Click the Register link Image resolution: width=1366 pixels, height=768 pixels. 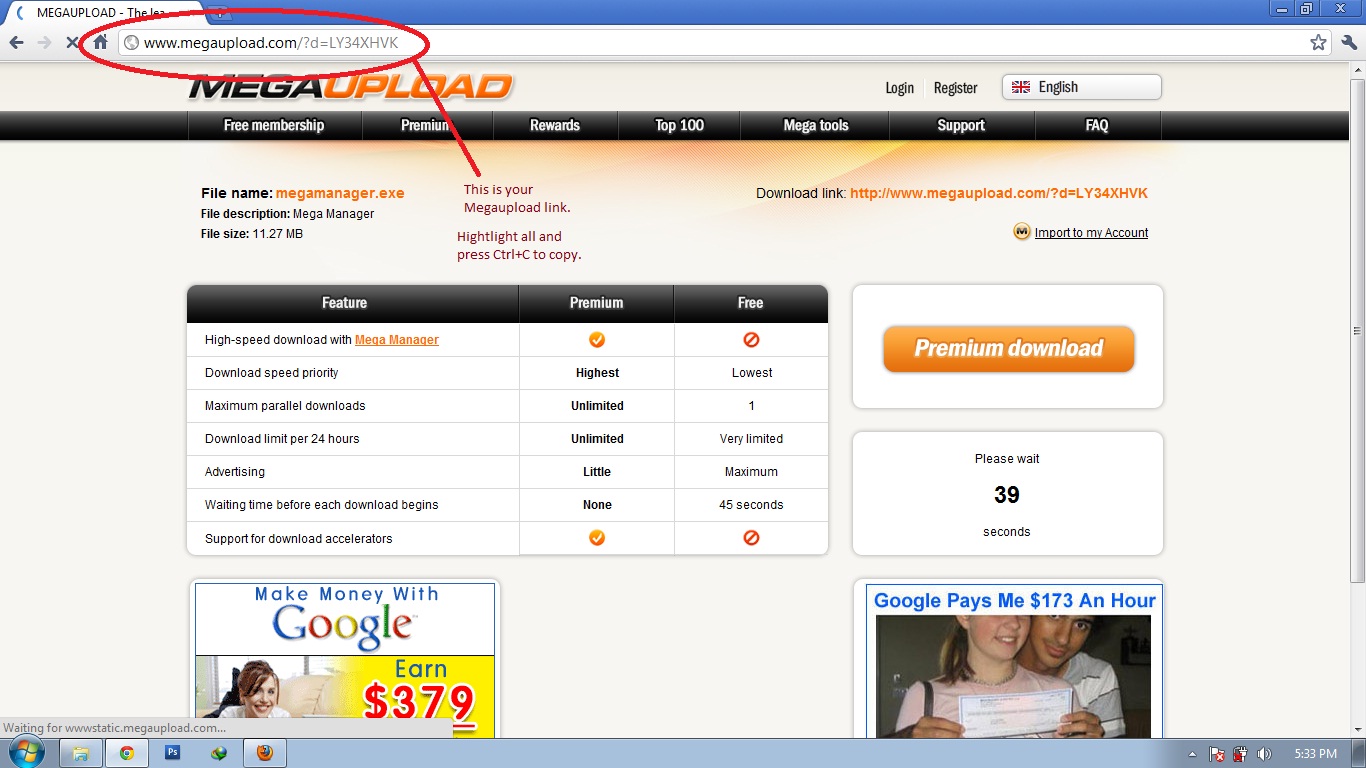point(955,88)
